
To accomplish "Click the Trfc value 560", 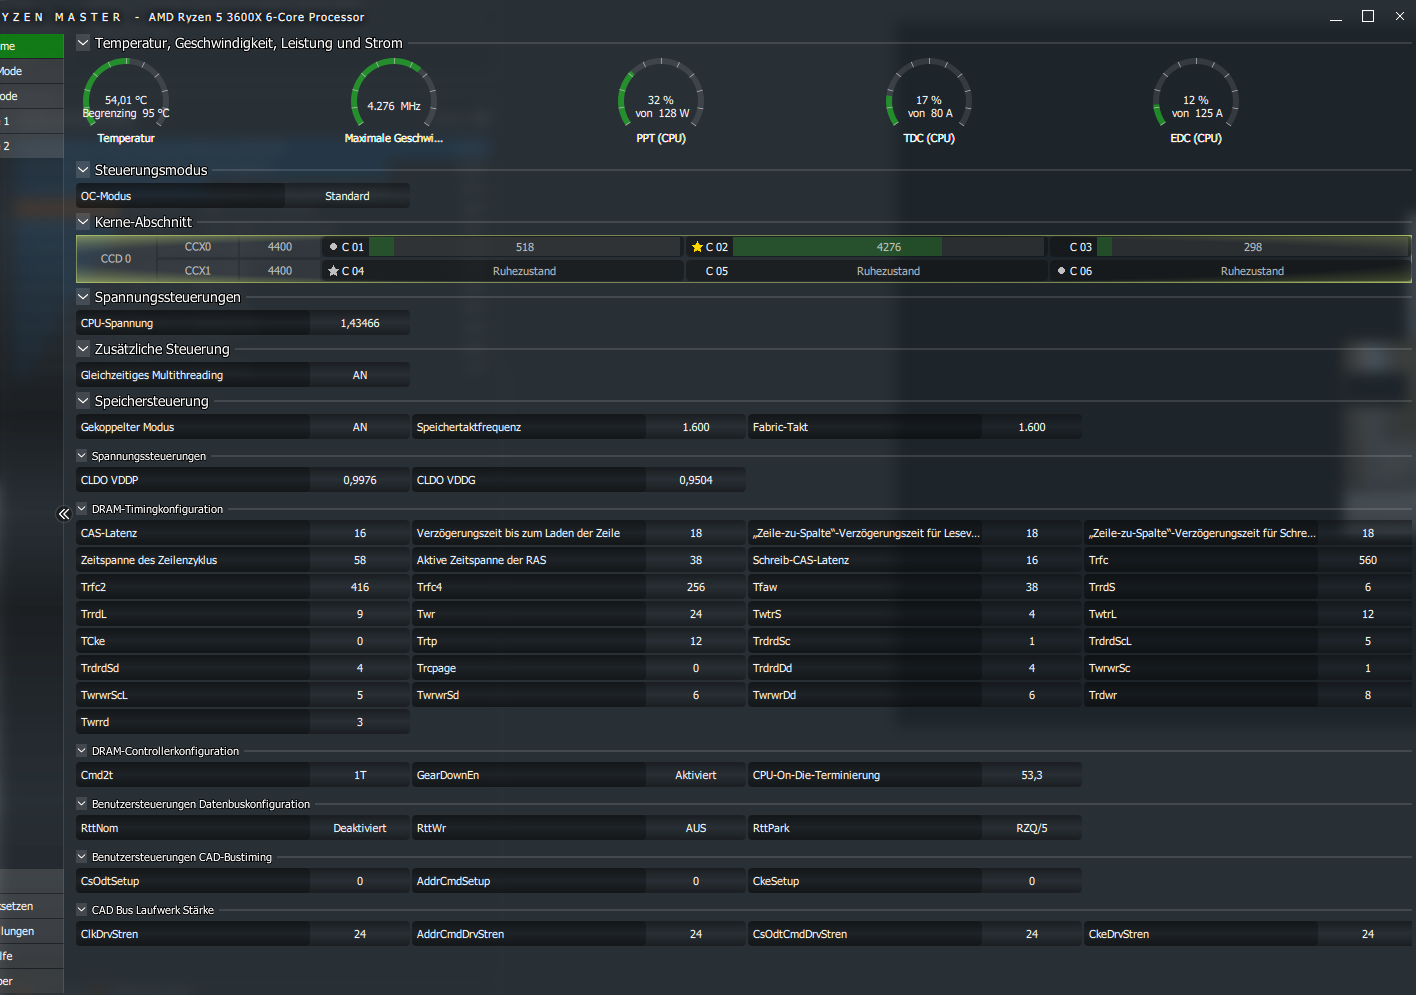I will pos(1368,560).
